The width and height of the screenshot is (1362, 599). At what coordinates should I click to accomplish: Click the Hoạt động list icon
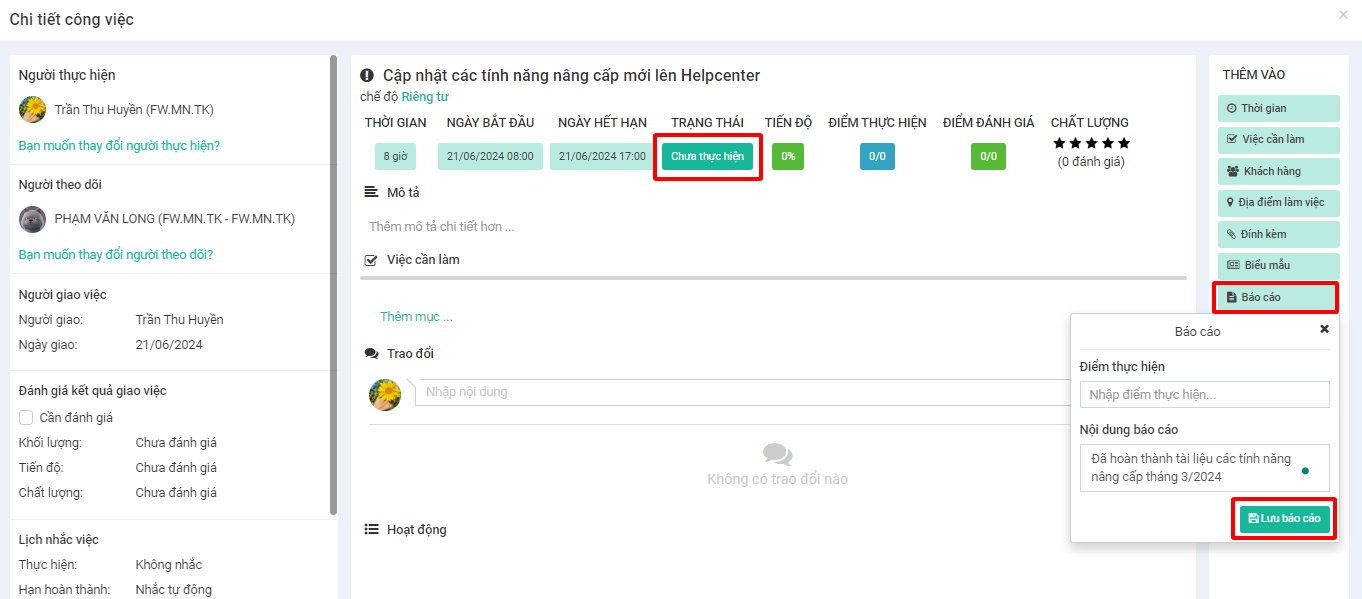click(371, 530)
